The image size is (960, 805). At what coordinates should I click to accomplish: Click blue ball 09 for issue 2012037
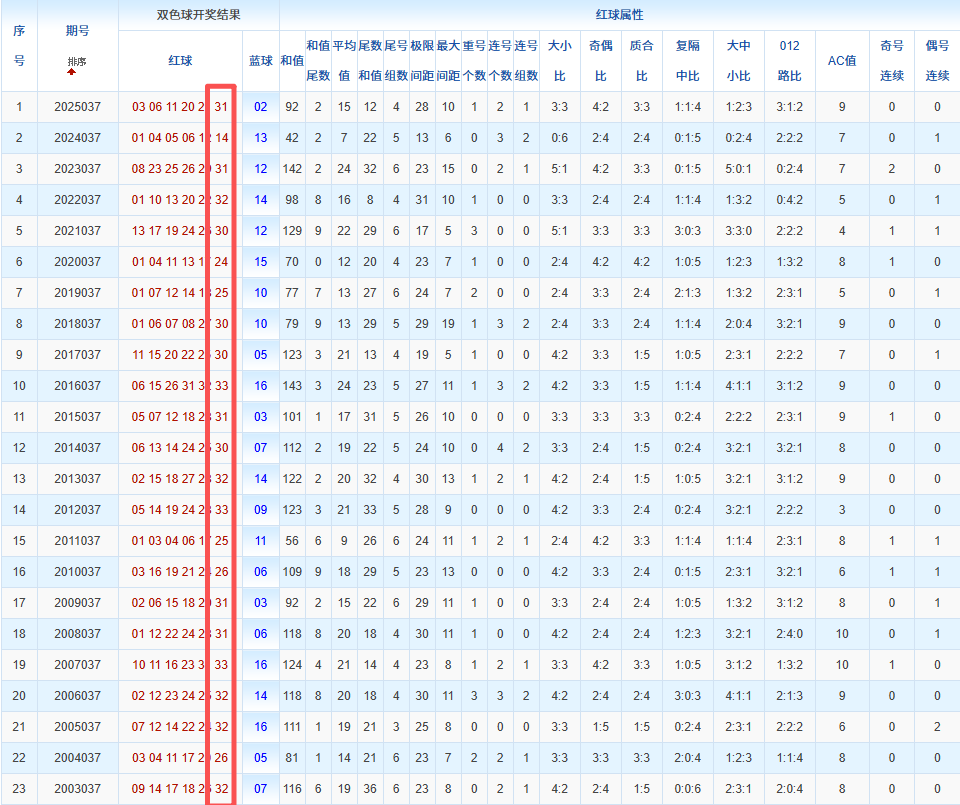pyautogui.click(x=261, y=510)
